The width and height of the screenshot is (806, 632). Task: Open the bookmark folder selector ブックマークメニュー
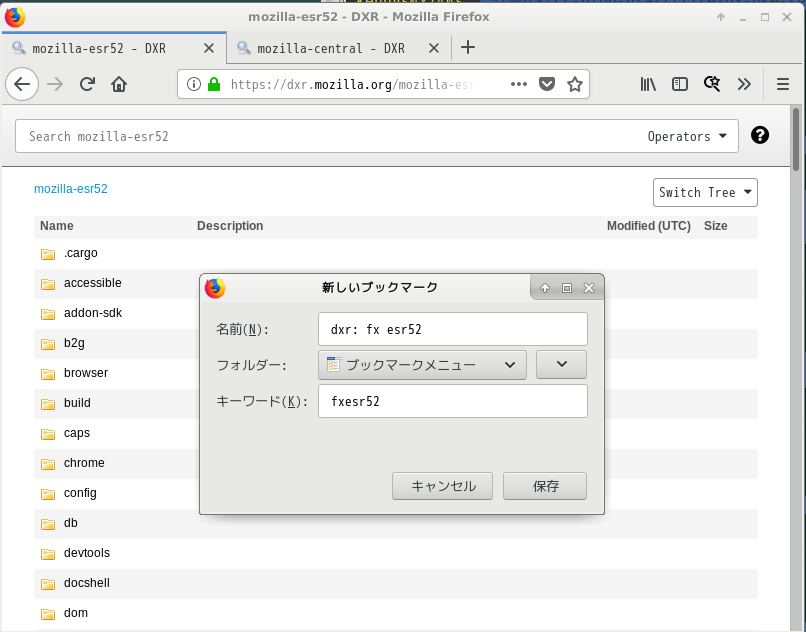click(422, 365)
